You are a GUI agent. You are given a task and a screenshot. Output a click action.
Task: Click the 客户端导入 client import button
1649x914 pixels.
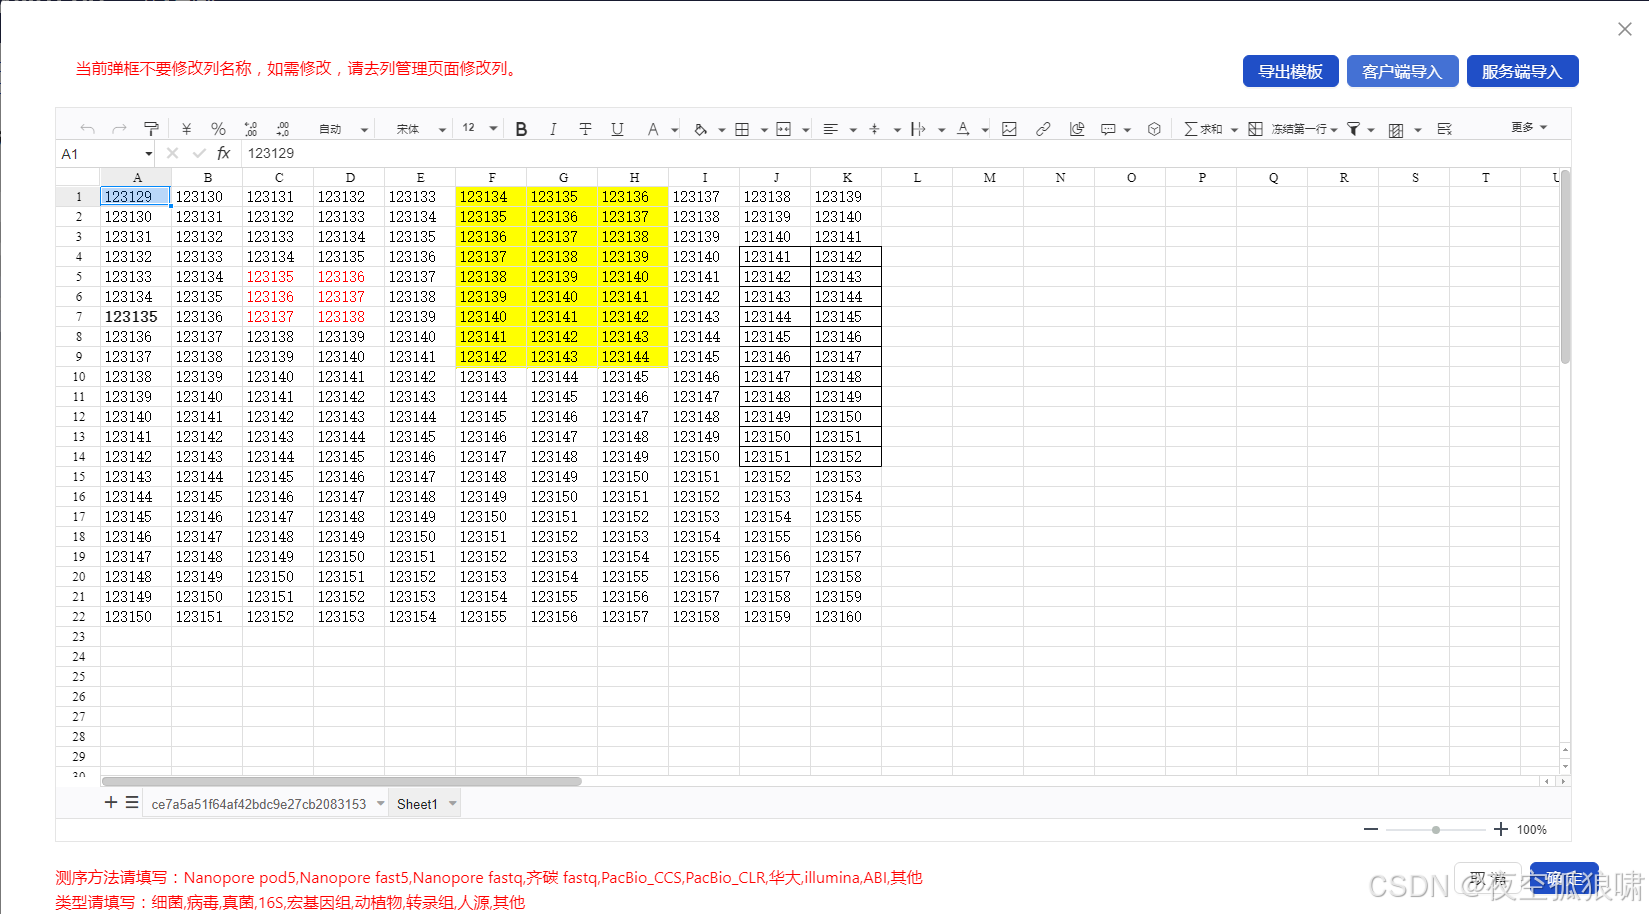[x=1402, y=71]
